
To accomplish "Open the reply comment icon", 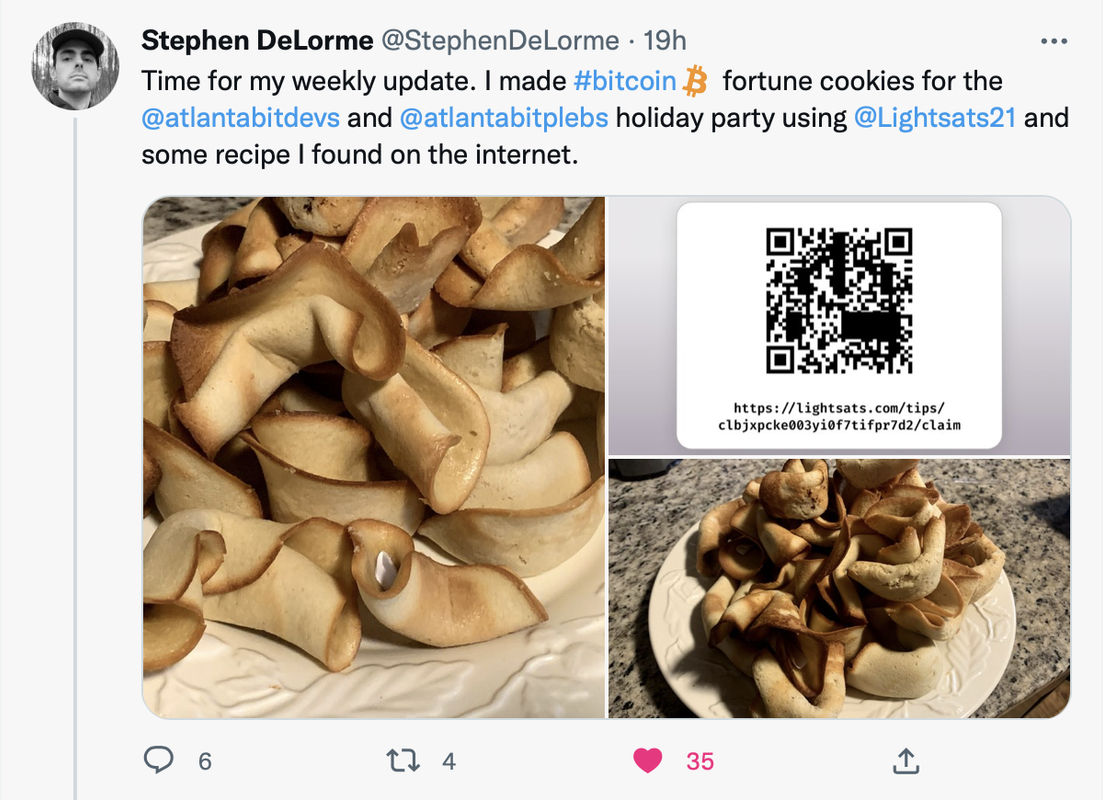I will pyautogui.click(x=158, y=760).
